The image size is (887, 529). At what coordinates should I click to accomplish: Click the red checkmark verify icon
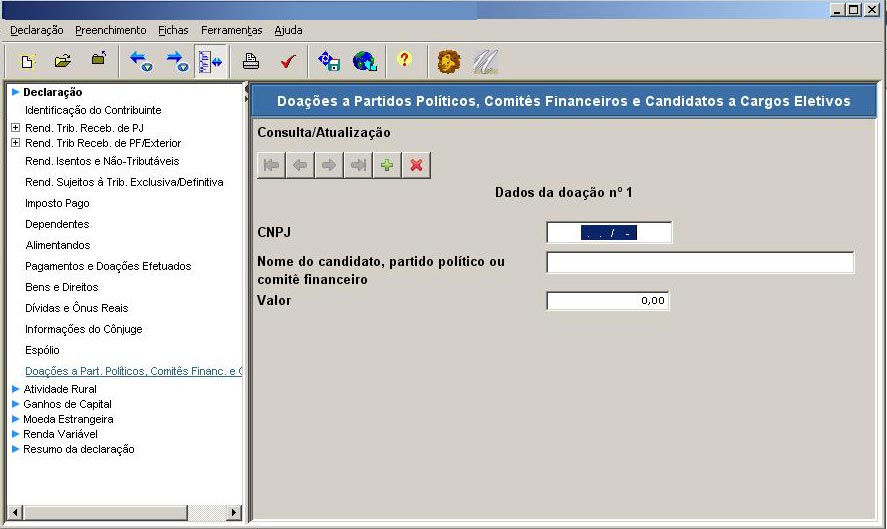288,61
